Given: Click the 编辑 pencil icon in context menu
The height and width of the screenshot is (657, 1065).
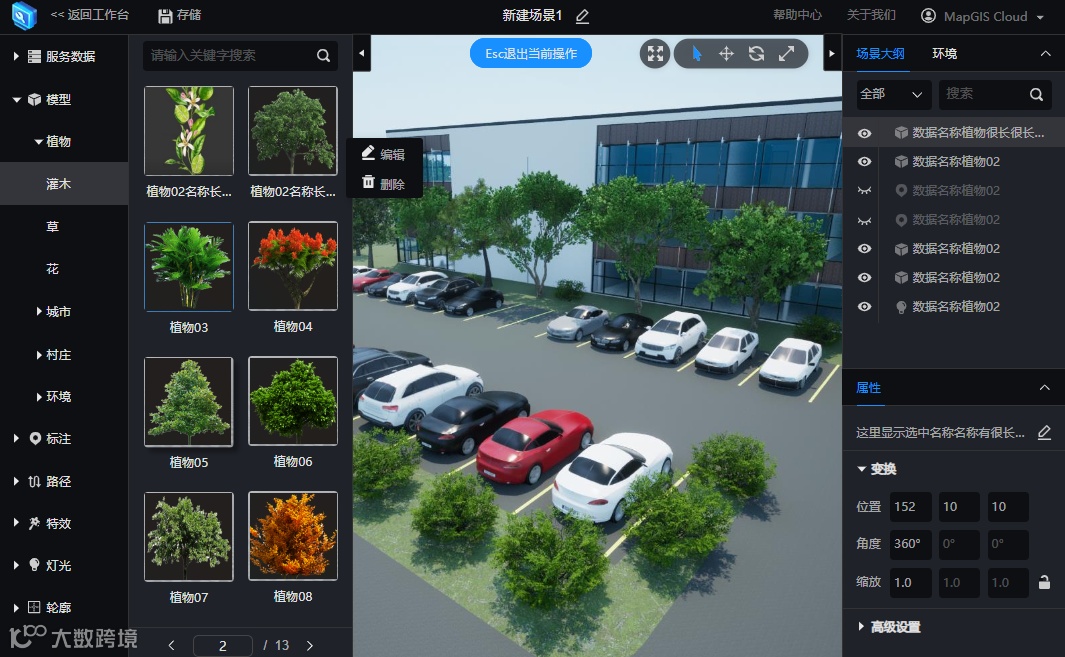Looking at the screenshot, I should [368, 153].
